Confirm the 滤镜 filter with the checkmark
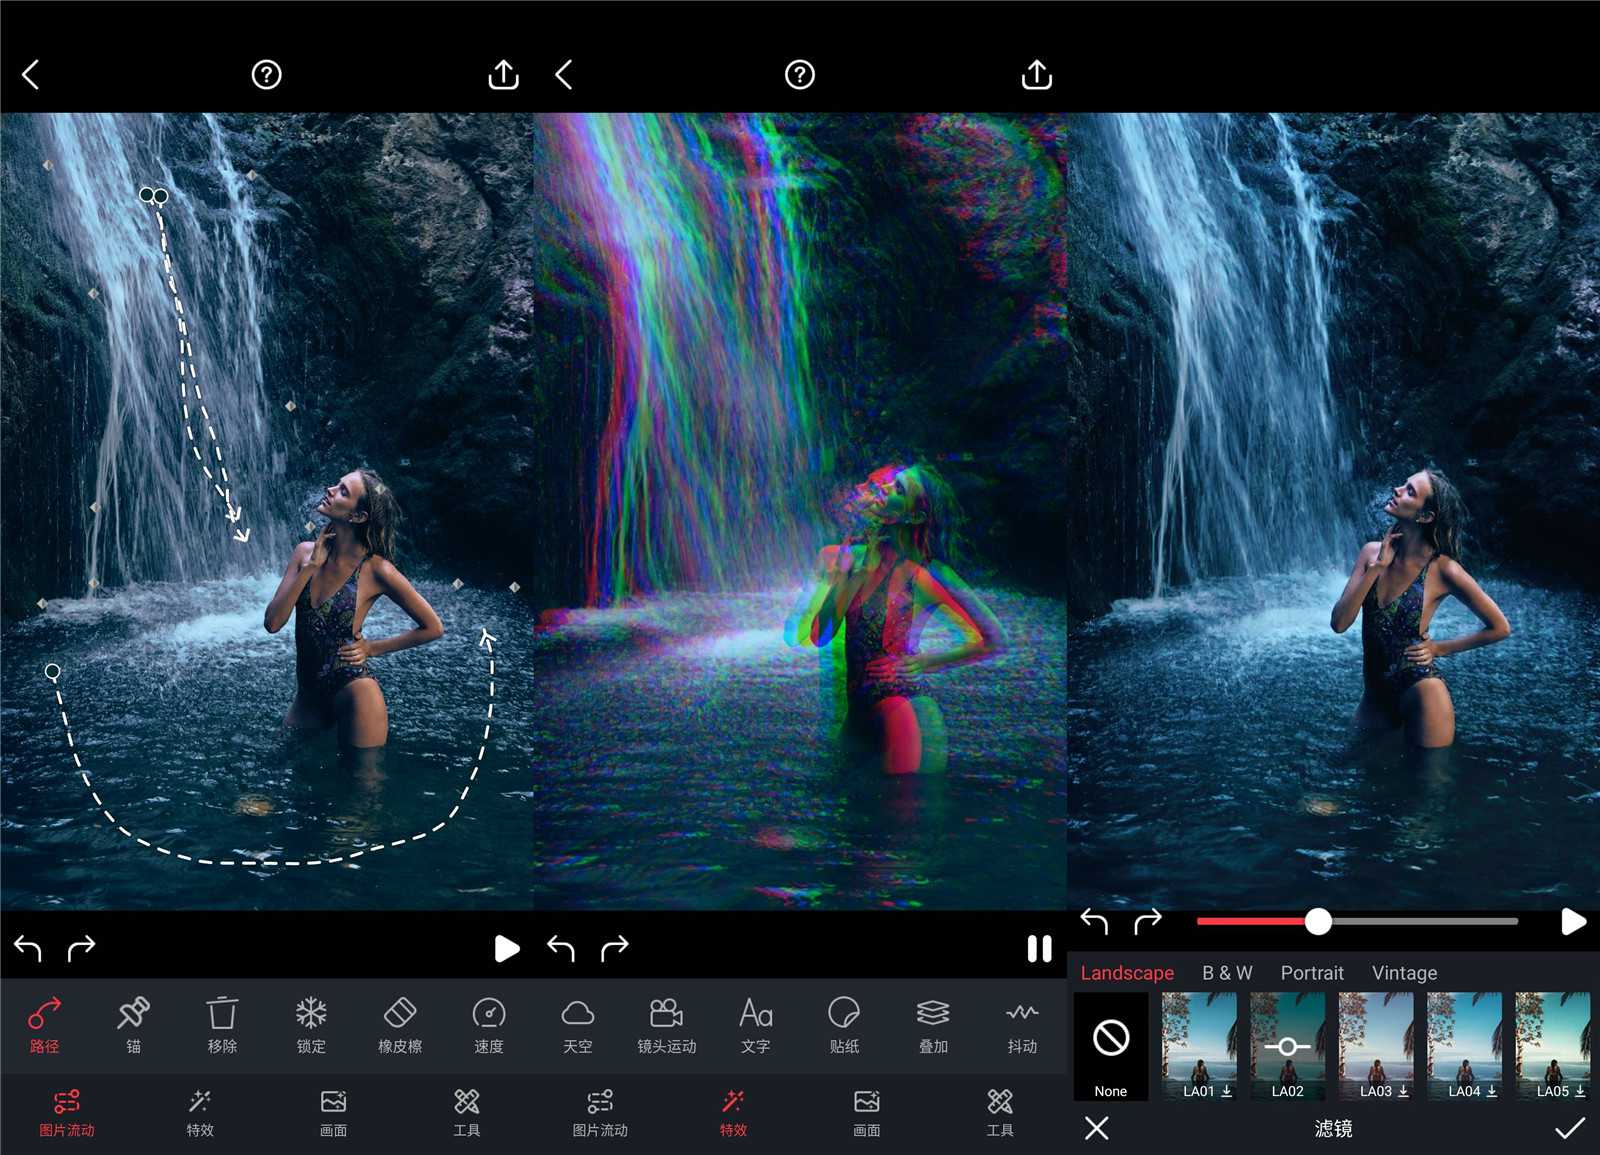Screen dimensions: 1600x1155 tap(1569, 1128)
